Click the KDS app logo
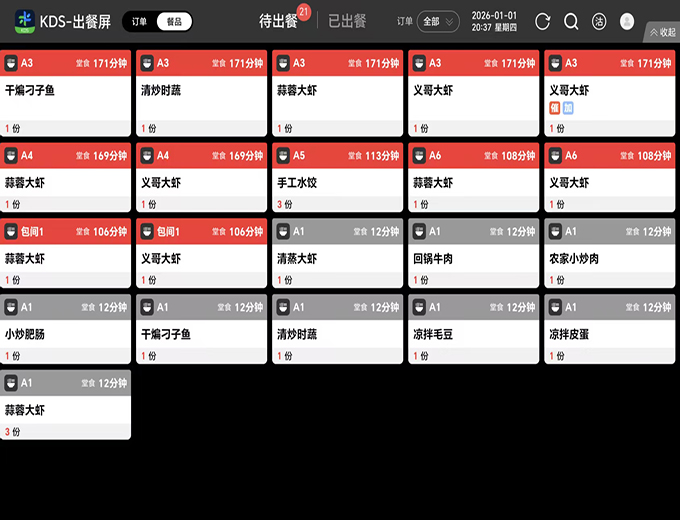 coord(24,21)
